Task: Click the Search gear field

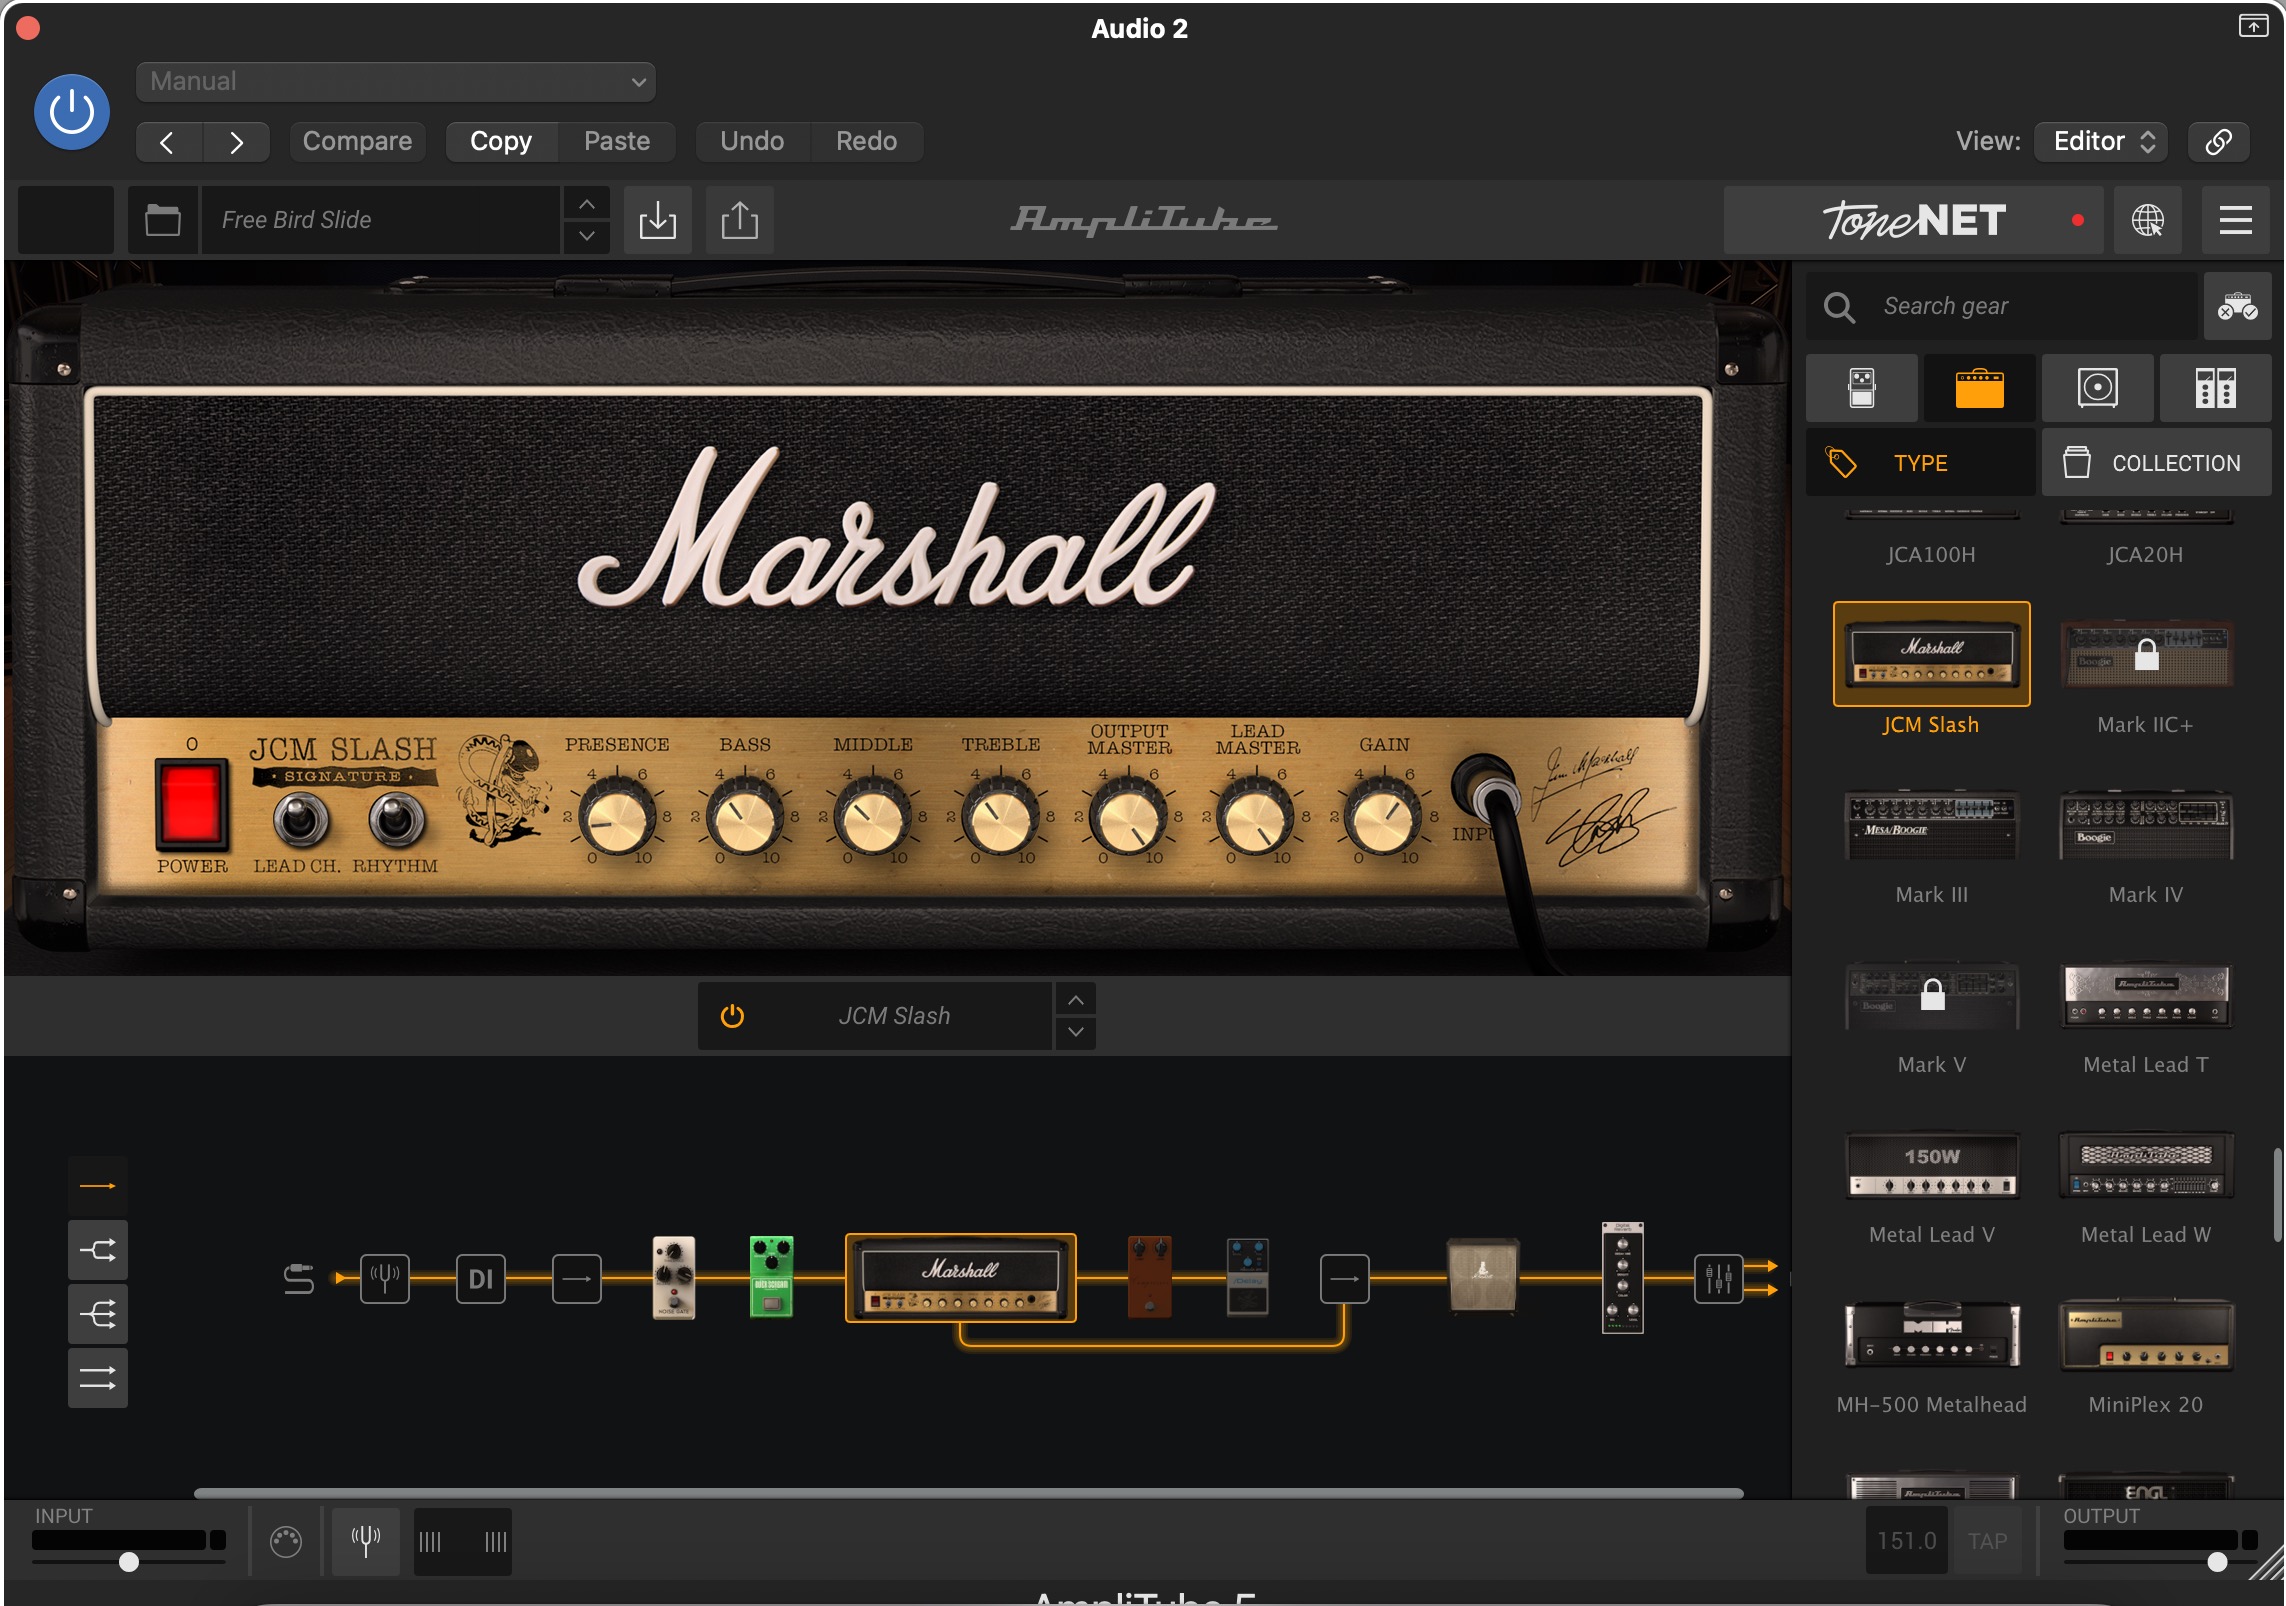Action: pyautogui.click(x=2002, y=306)
